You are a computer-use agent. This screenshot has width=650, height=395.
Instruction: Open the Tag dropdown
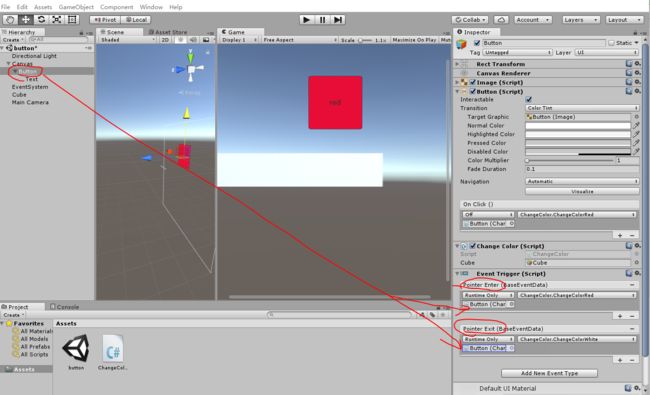(517, 53)
